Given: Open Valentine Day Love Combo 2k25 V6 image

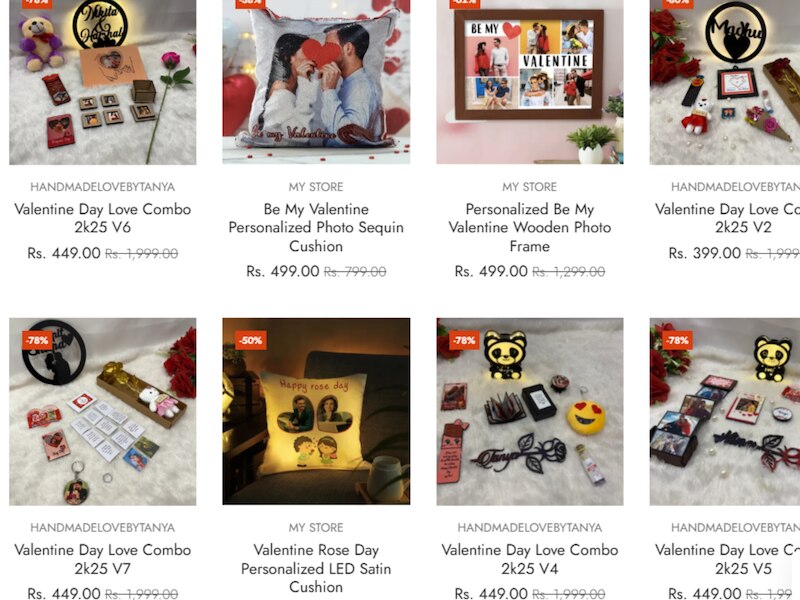Looking at the screenshot, I should (x=103, y=82).
